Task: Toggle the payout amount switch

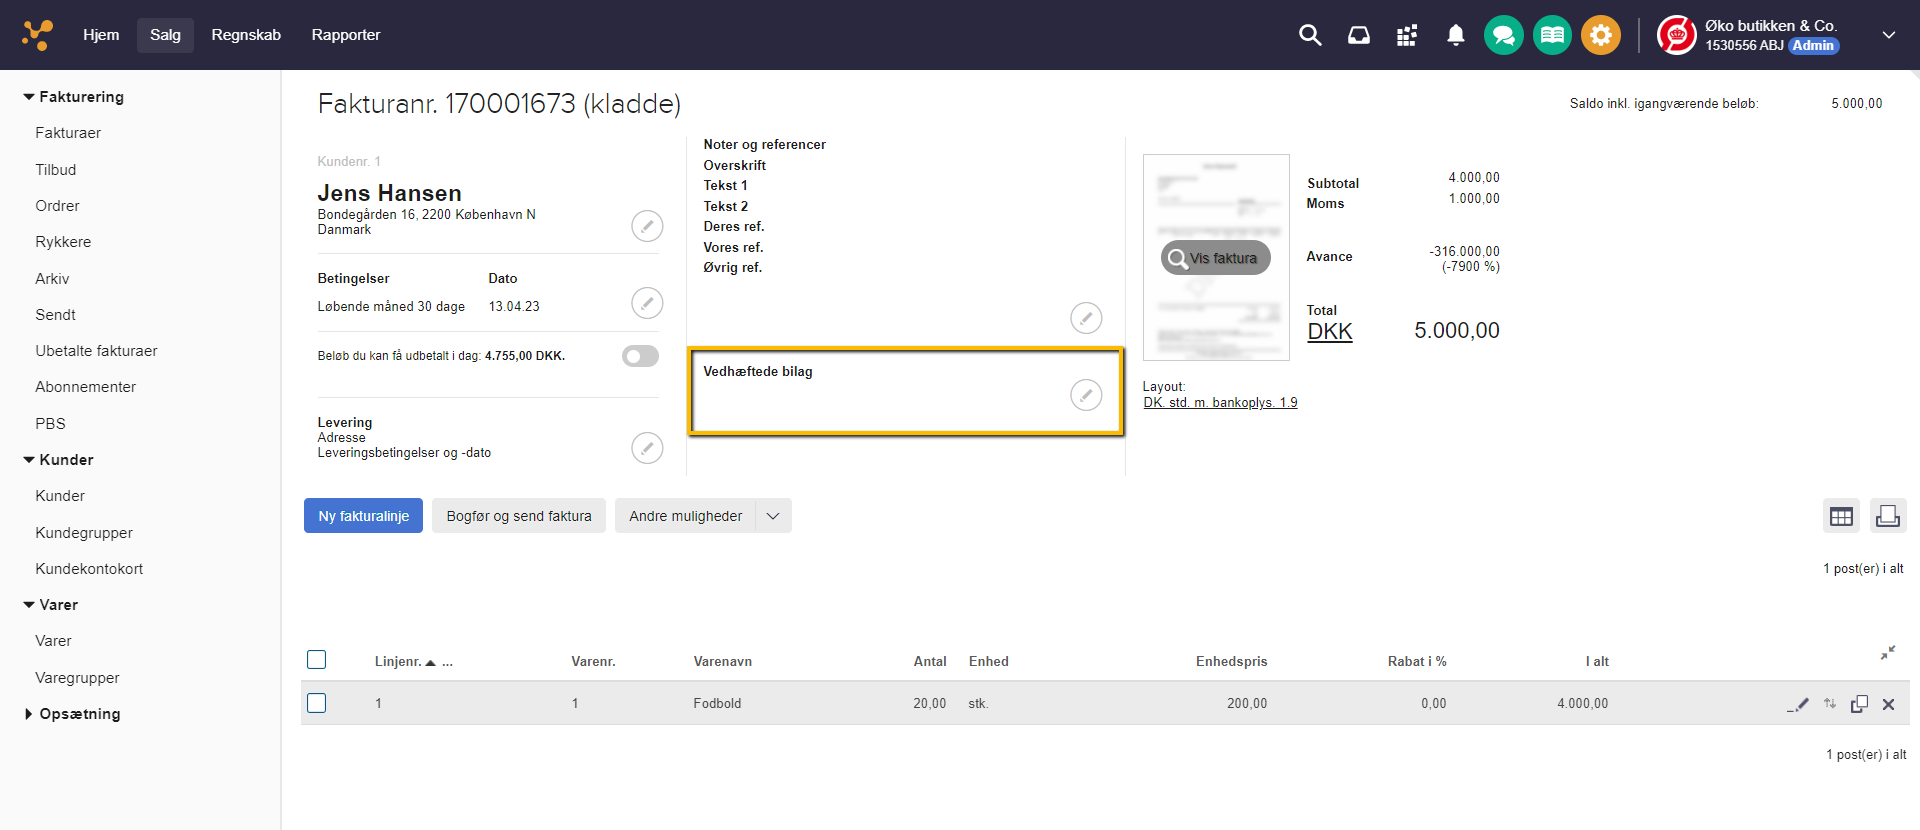Action: [640, 356]
